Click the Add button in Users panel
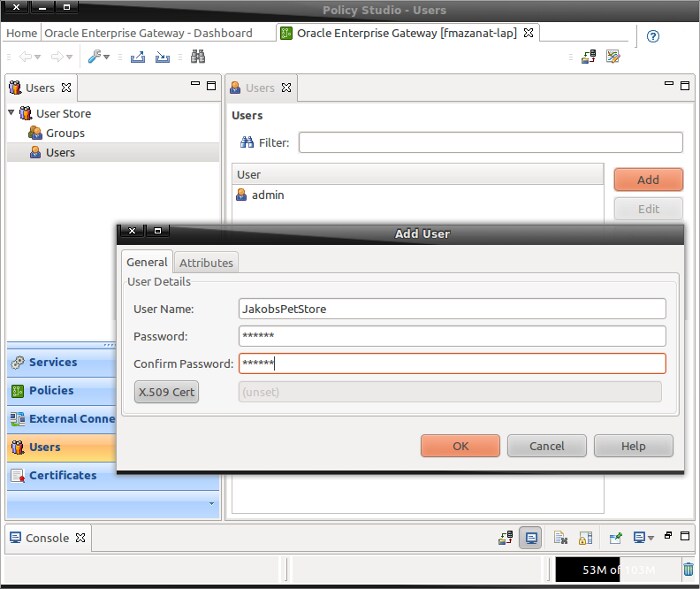 [x=648, y=180]
